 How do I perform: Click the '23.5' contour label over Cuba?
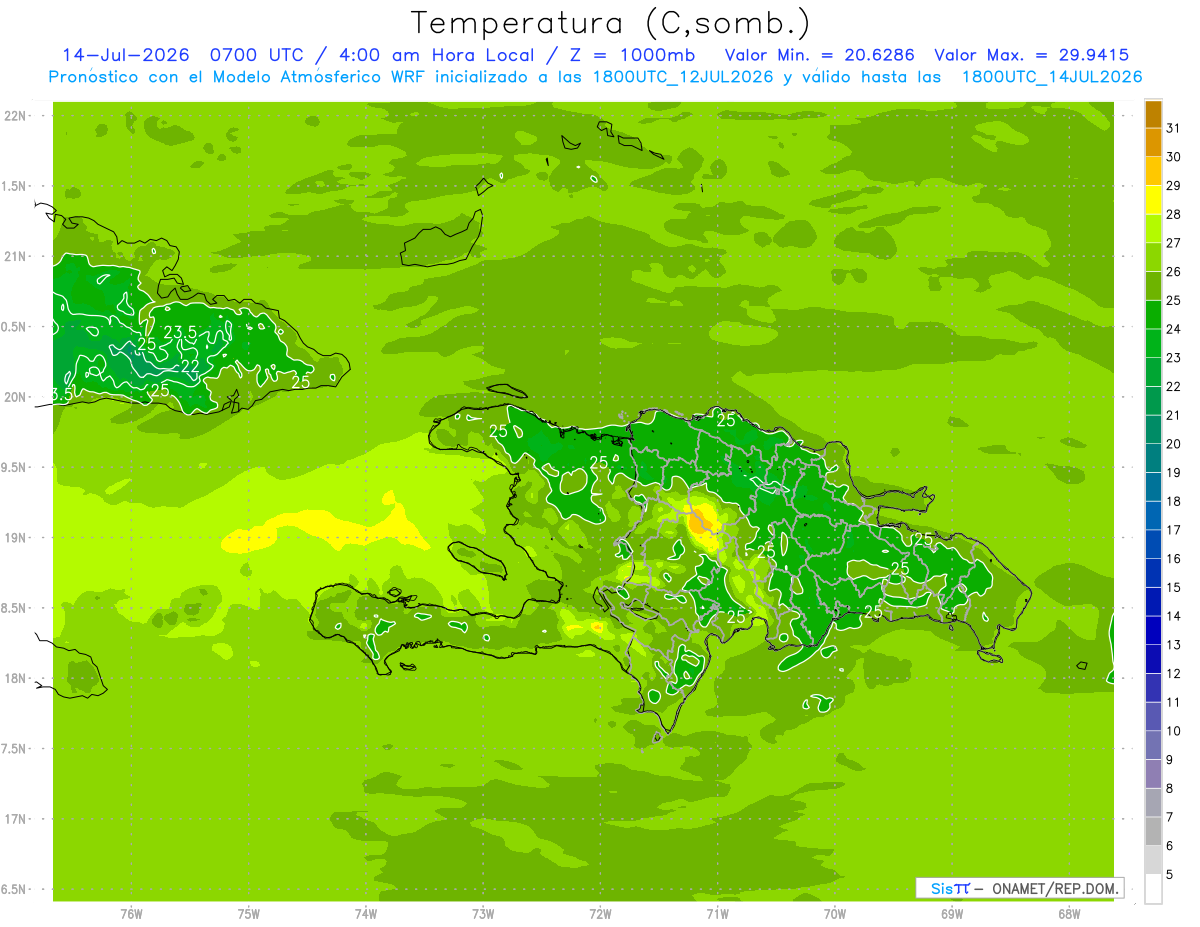point(180,332)
